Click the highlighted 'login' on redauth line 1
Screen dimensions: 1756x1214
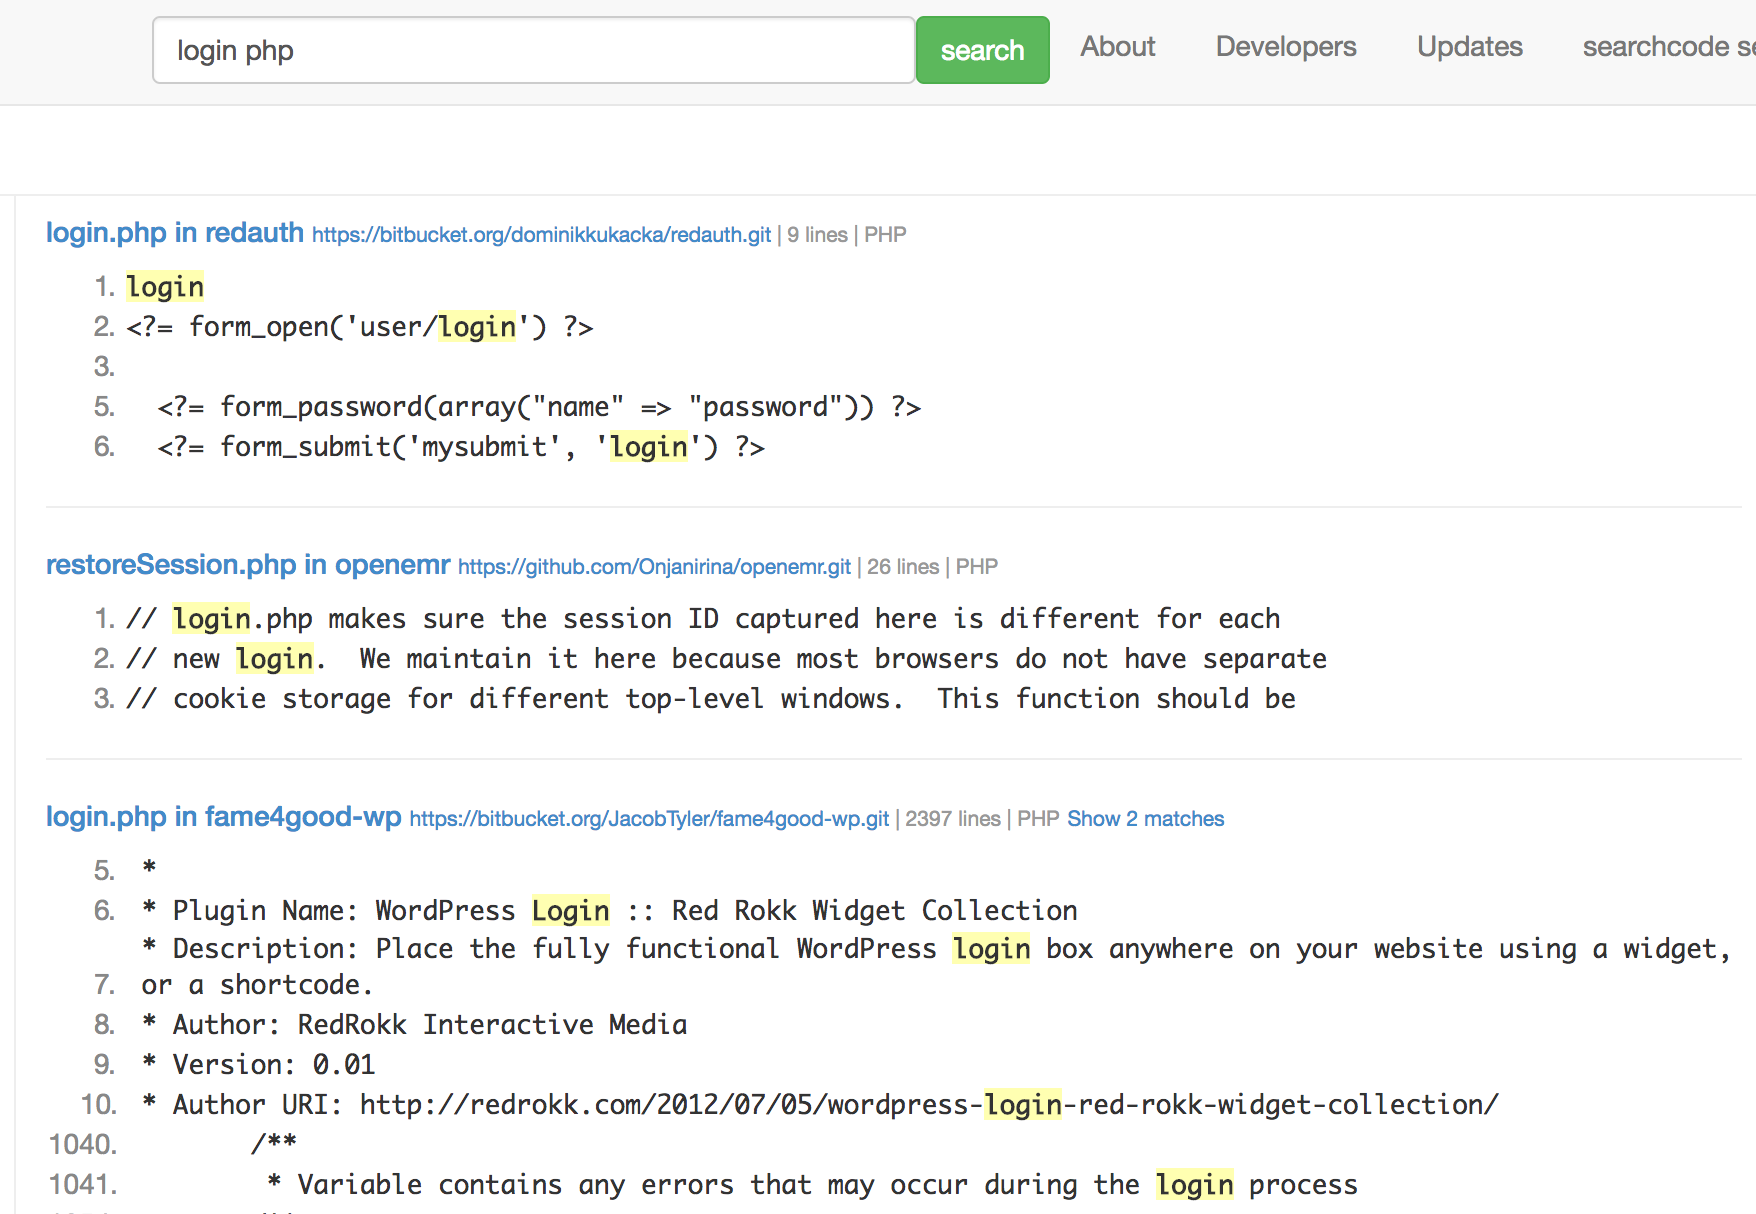click(165, 287)
